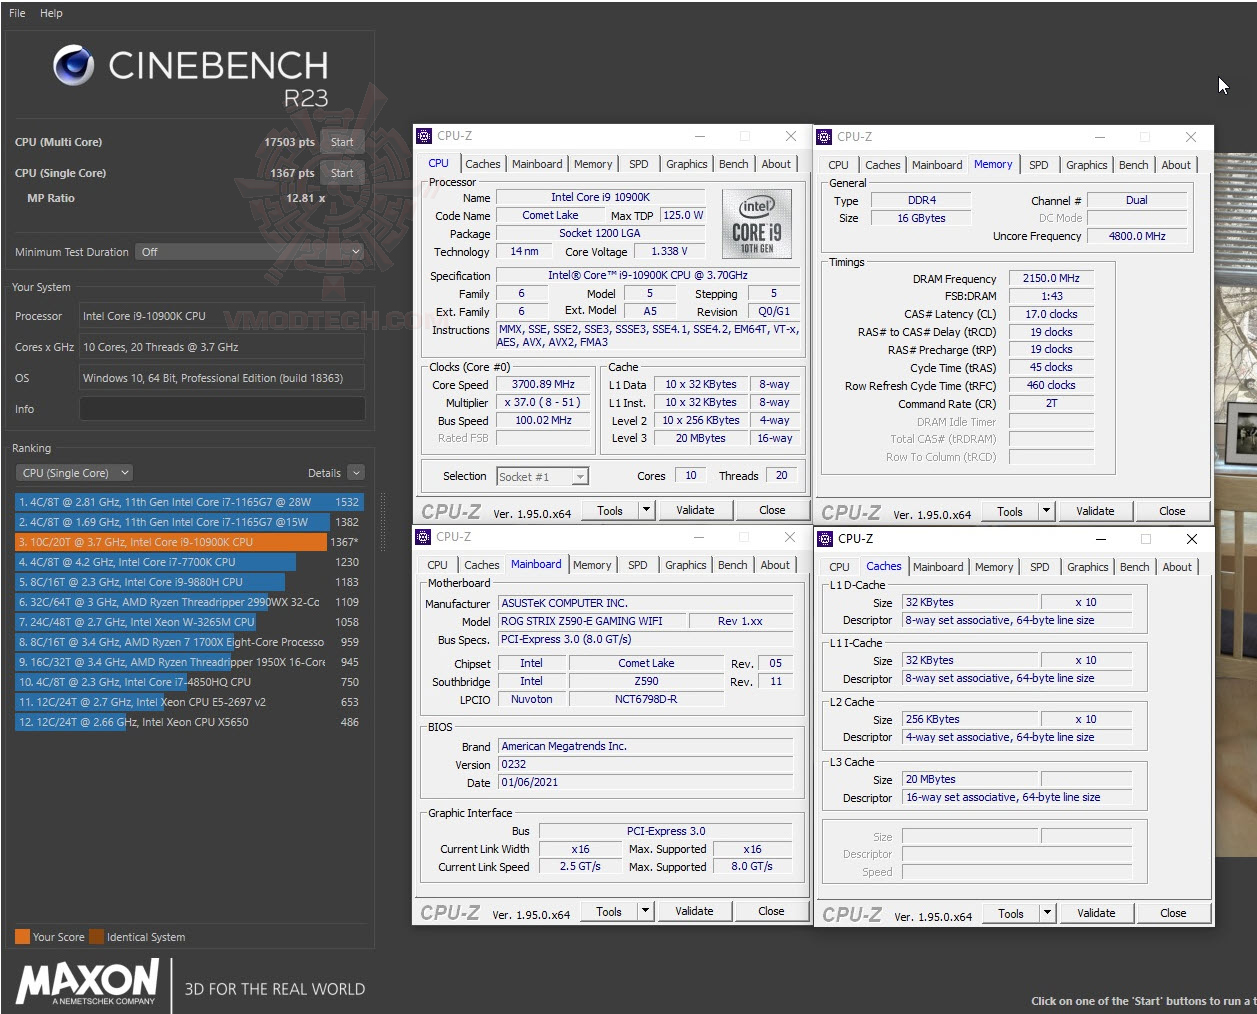This screenshot has width=1257, height=1014.
Task: Click the orange Your Score legend swatch
Action: click(x=22, y=937)
